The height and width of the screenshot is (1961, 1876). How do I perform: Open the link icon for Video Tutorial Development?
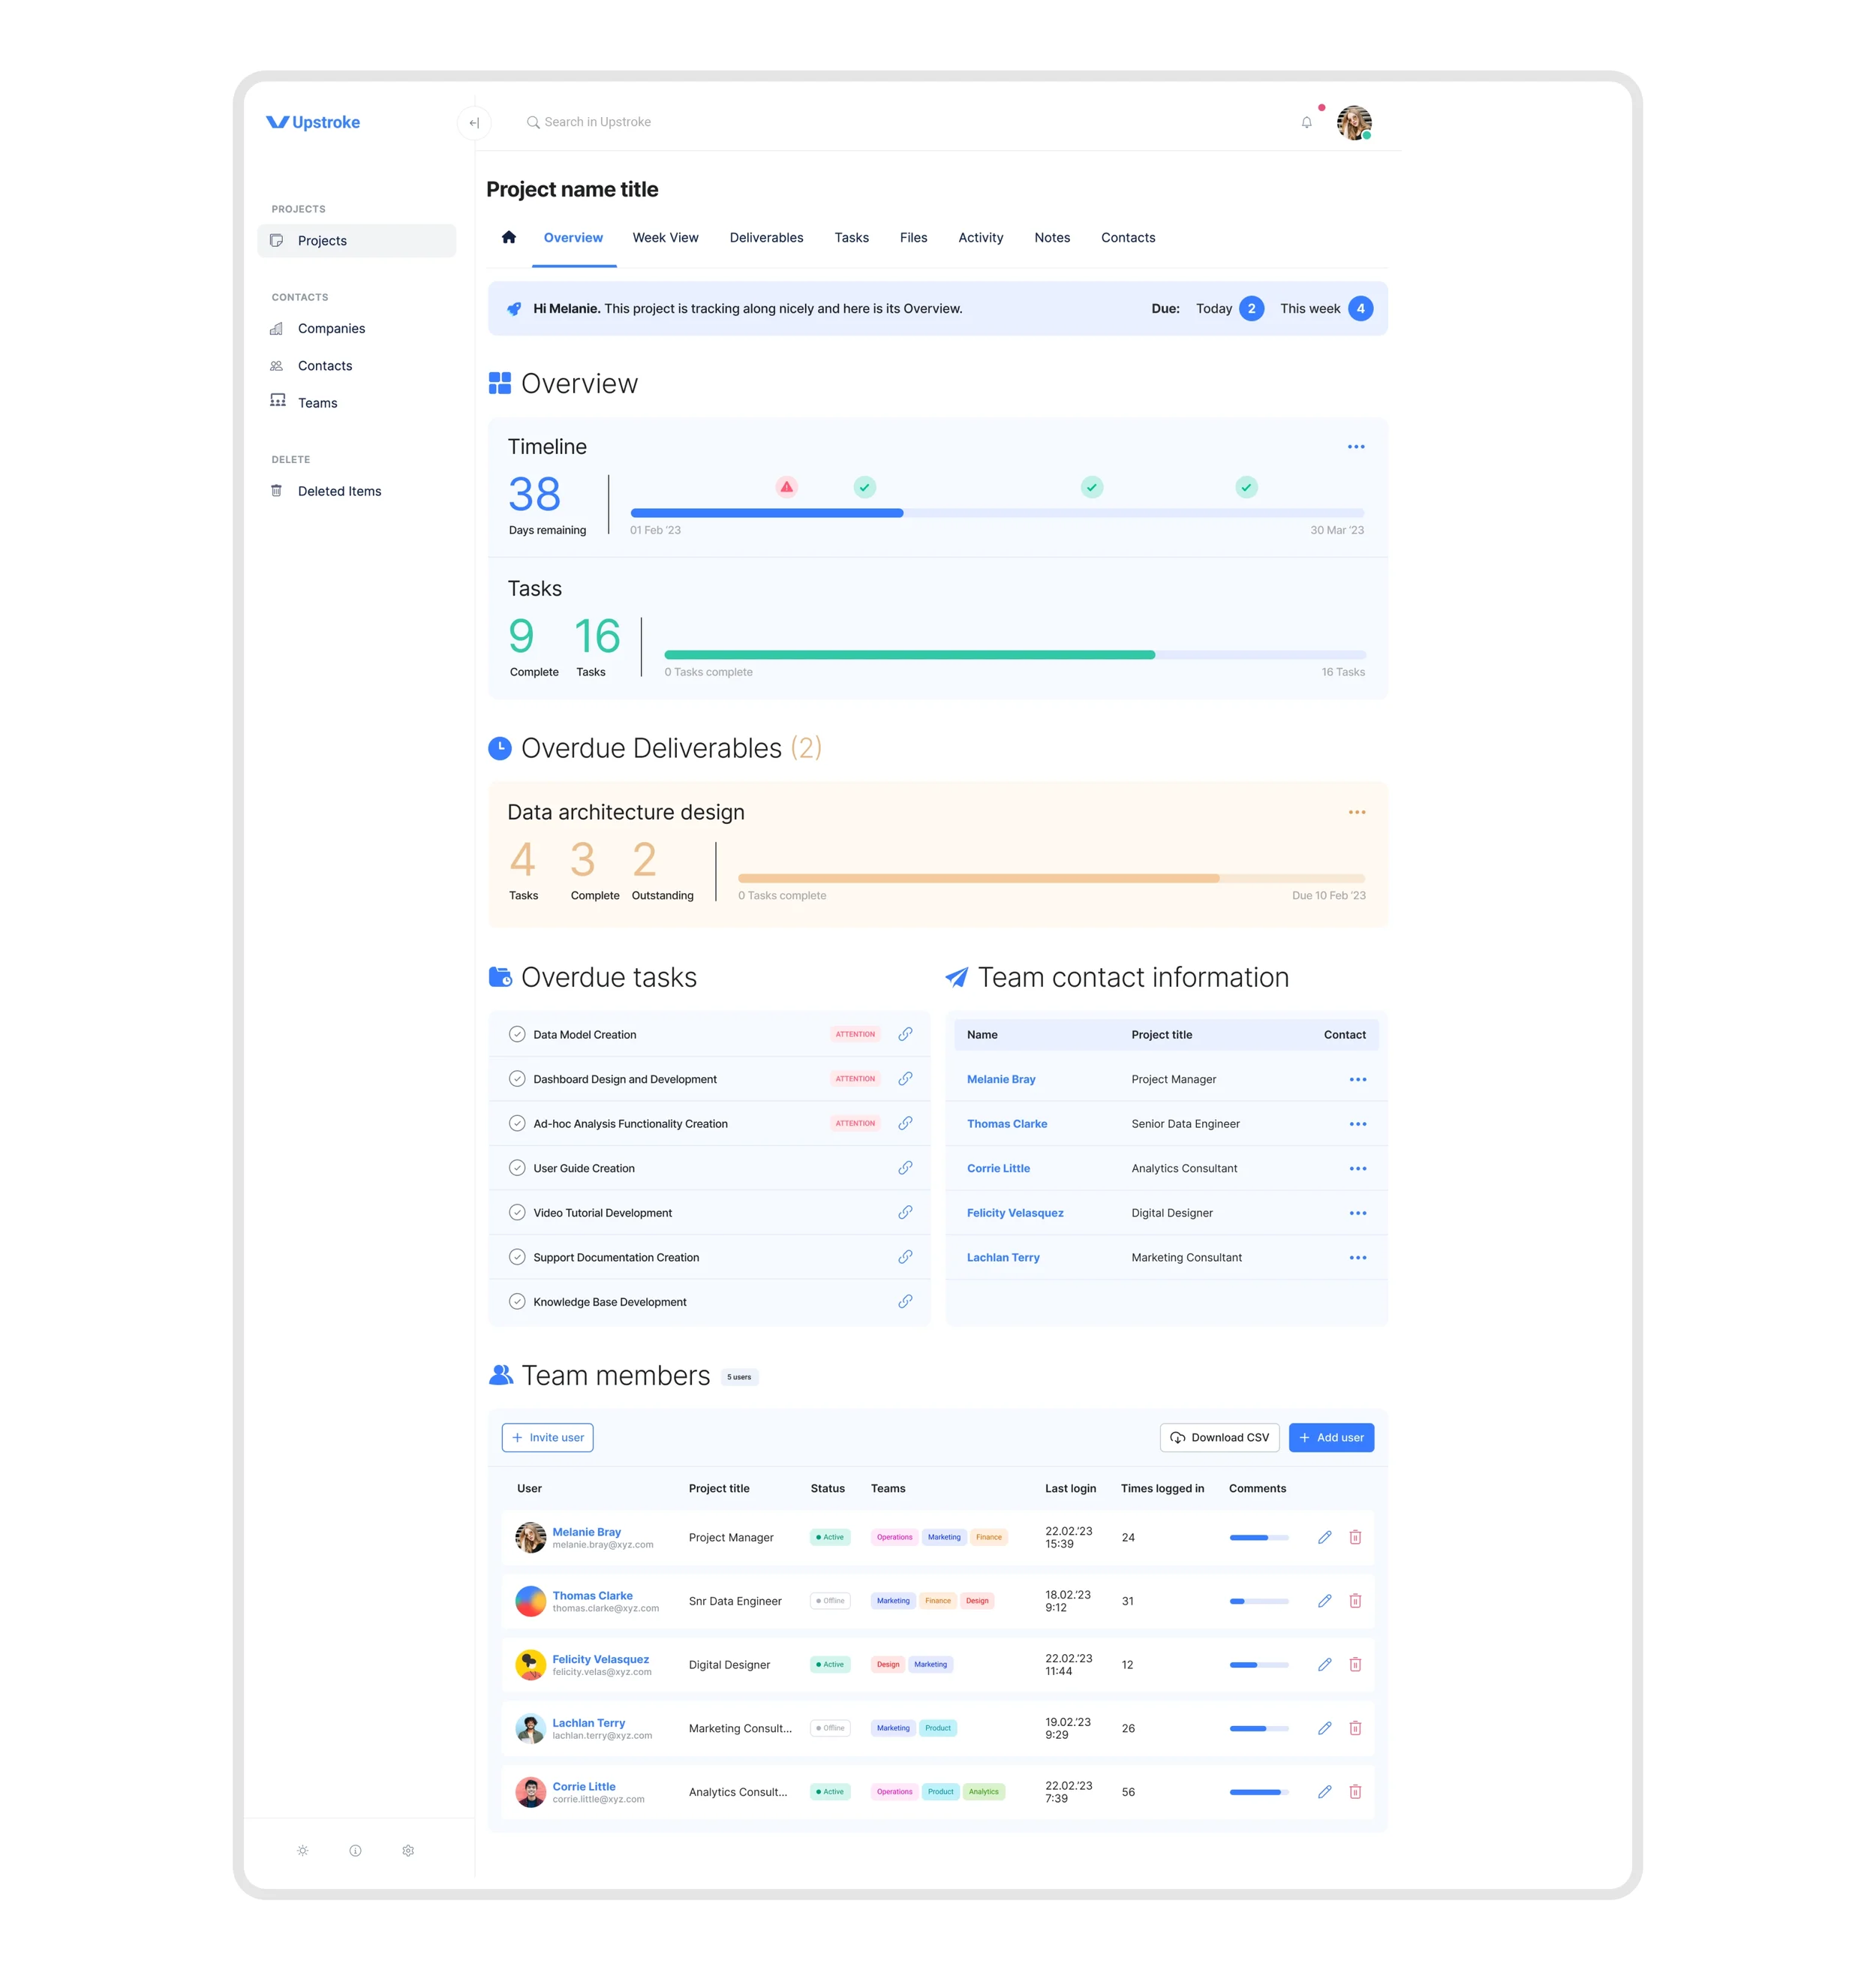click(x=905, y=1212)
